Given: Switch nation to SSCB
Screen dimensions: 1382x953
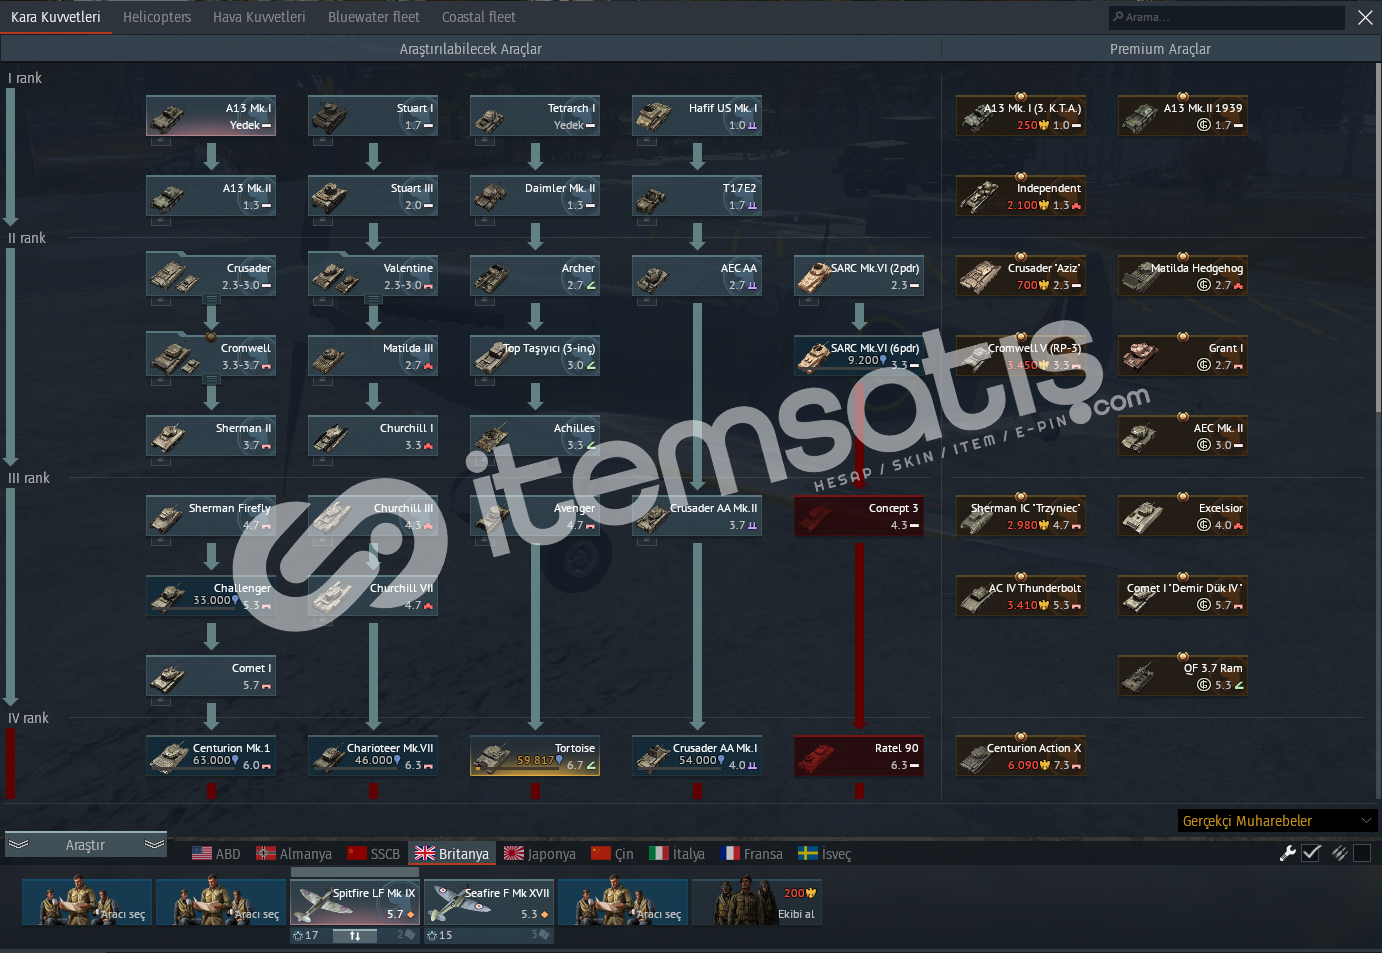Looking at the screenshot, I should click(373, 854).
